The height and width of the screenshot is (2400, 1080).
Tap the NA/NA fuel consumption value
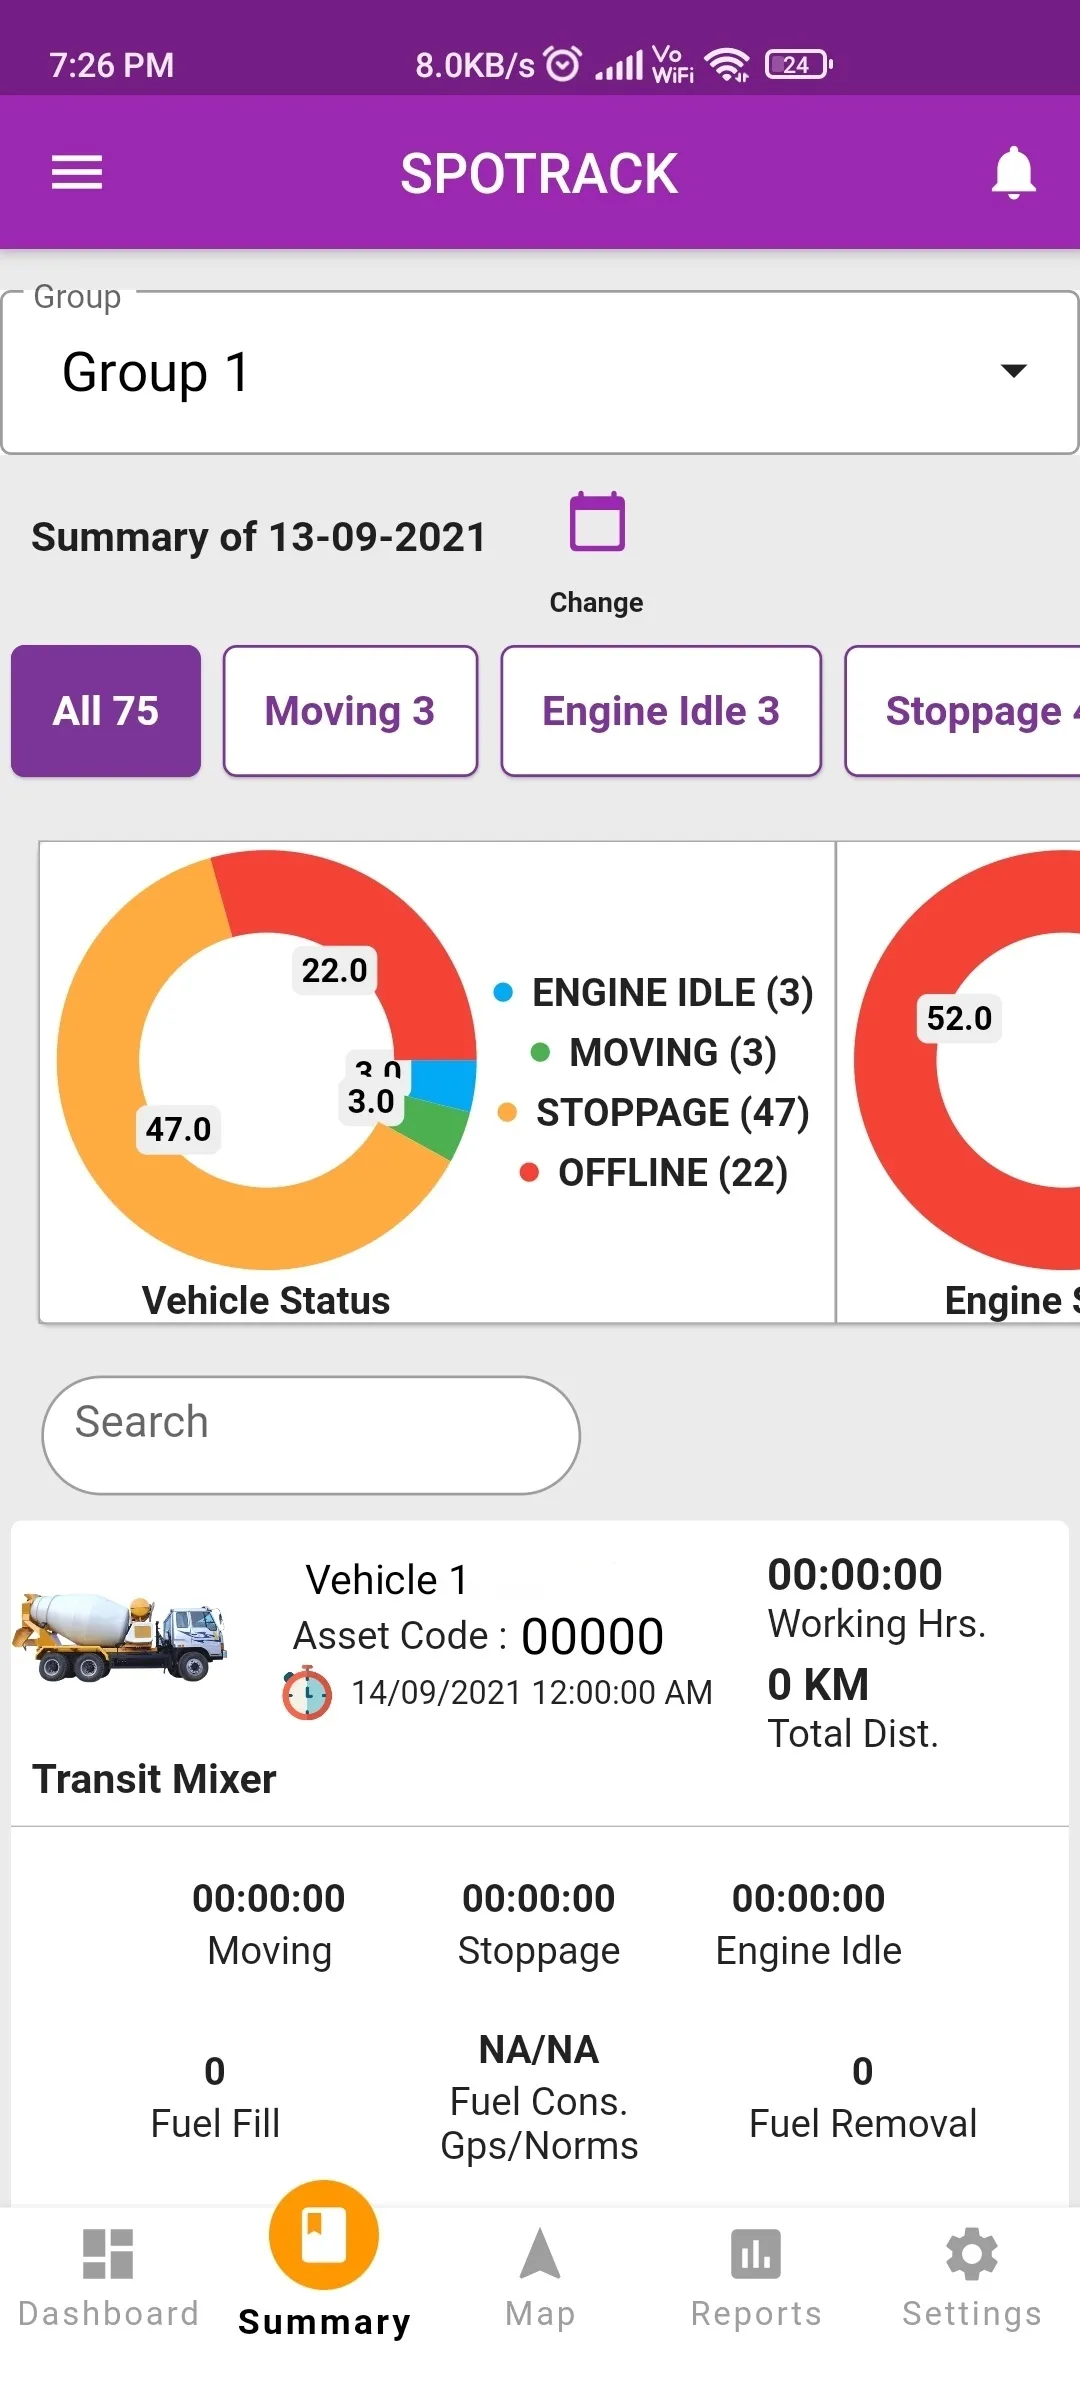[x=539, y=2050]
